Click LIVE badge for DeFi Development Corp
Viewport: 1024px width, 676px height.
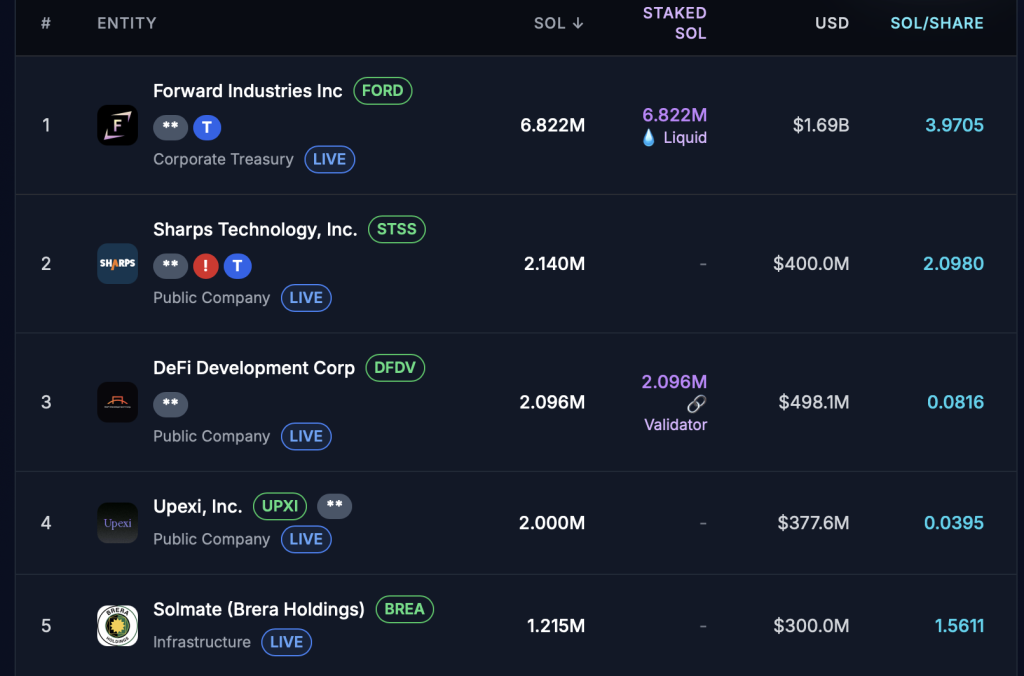[x=306, y=436]
